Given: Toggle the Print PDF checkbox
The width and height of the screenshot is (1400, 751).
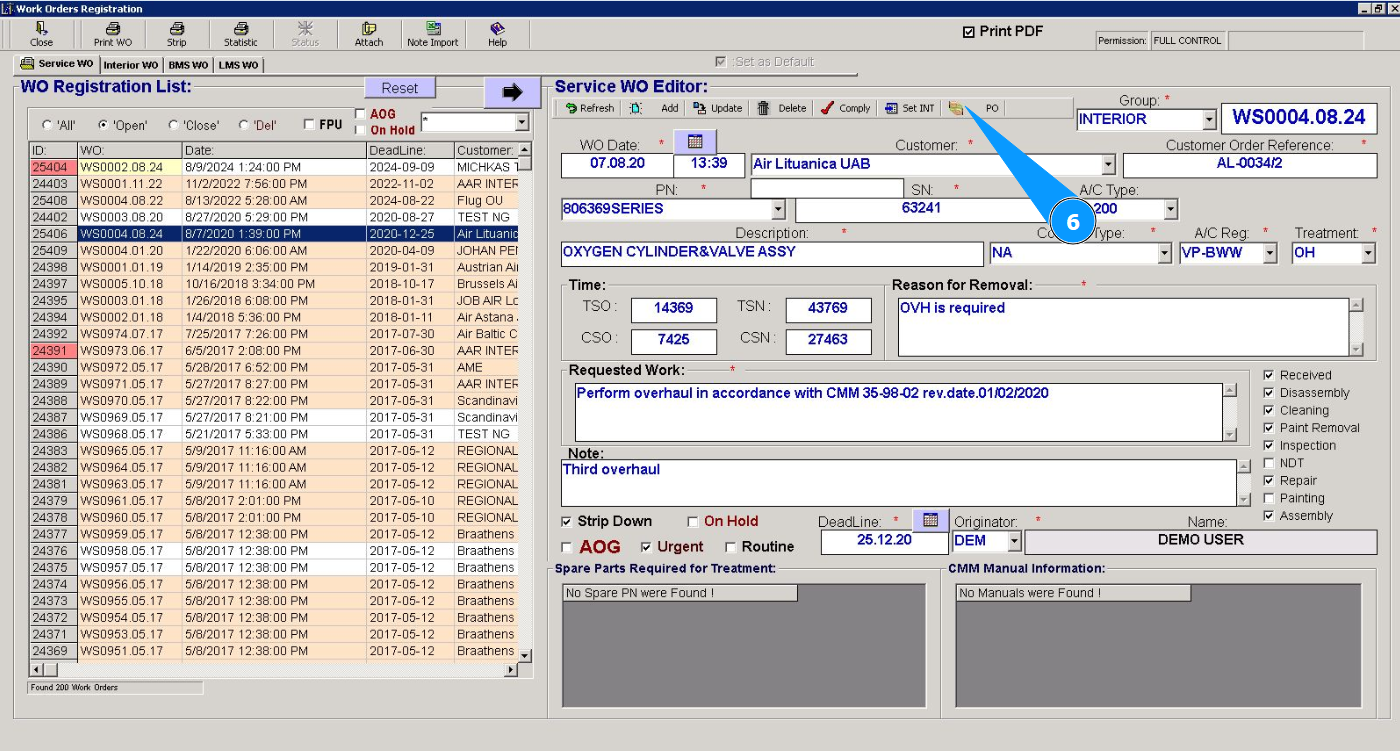Looking at the screenshot, I should tap(968, 32).
